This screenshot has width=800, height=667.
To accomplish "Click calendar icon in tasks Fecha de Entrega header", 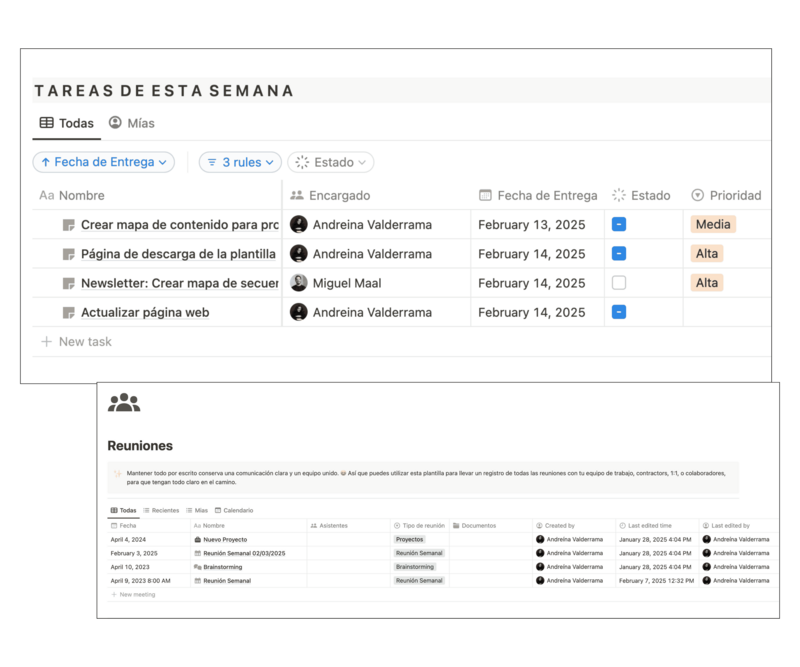I will click(x=485, y=195).
